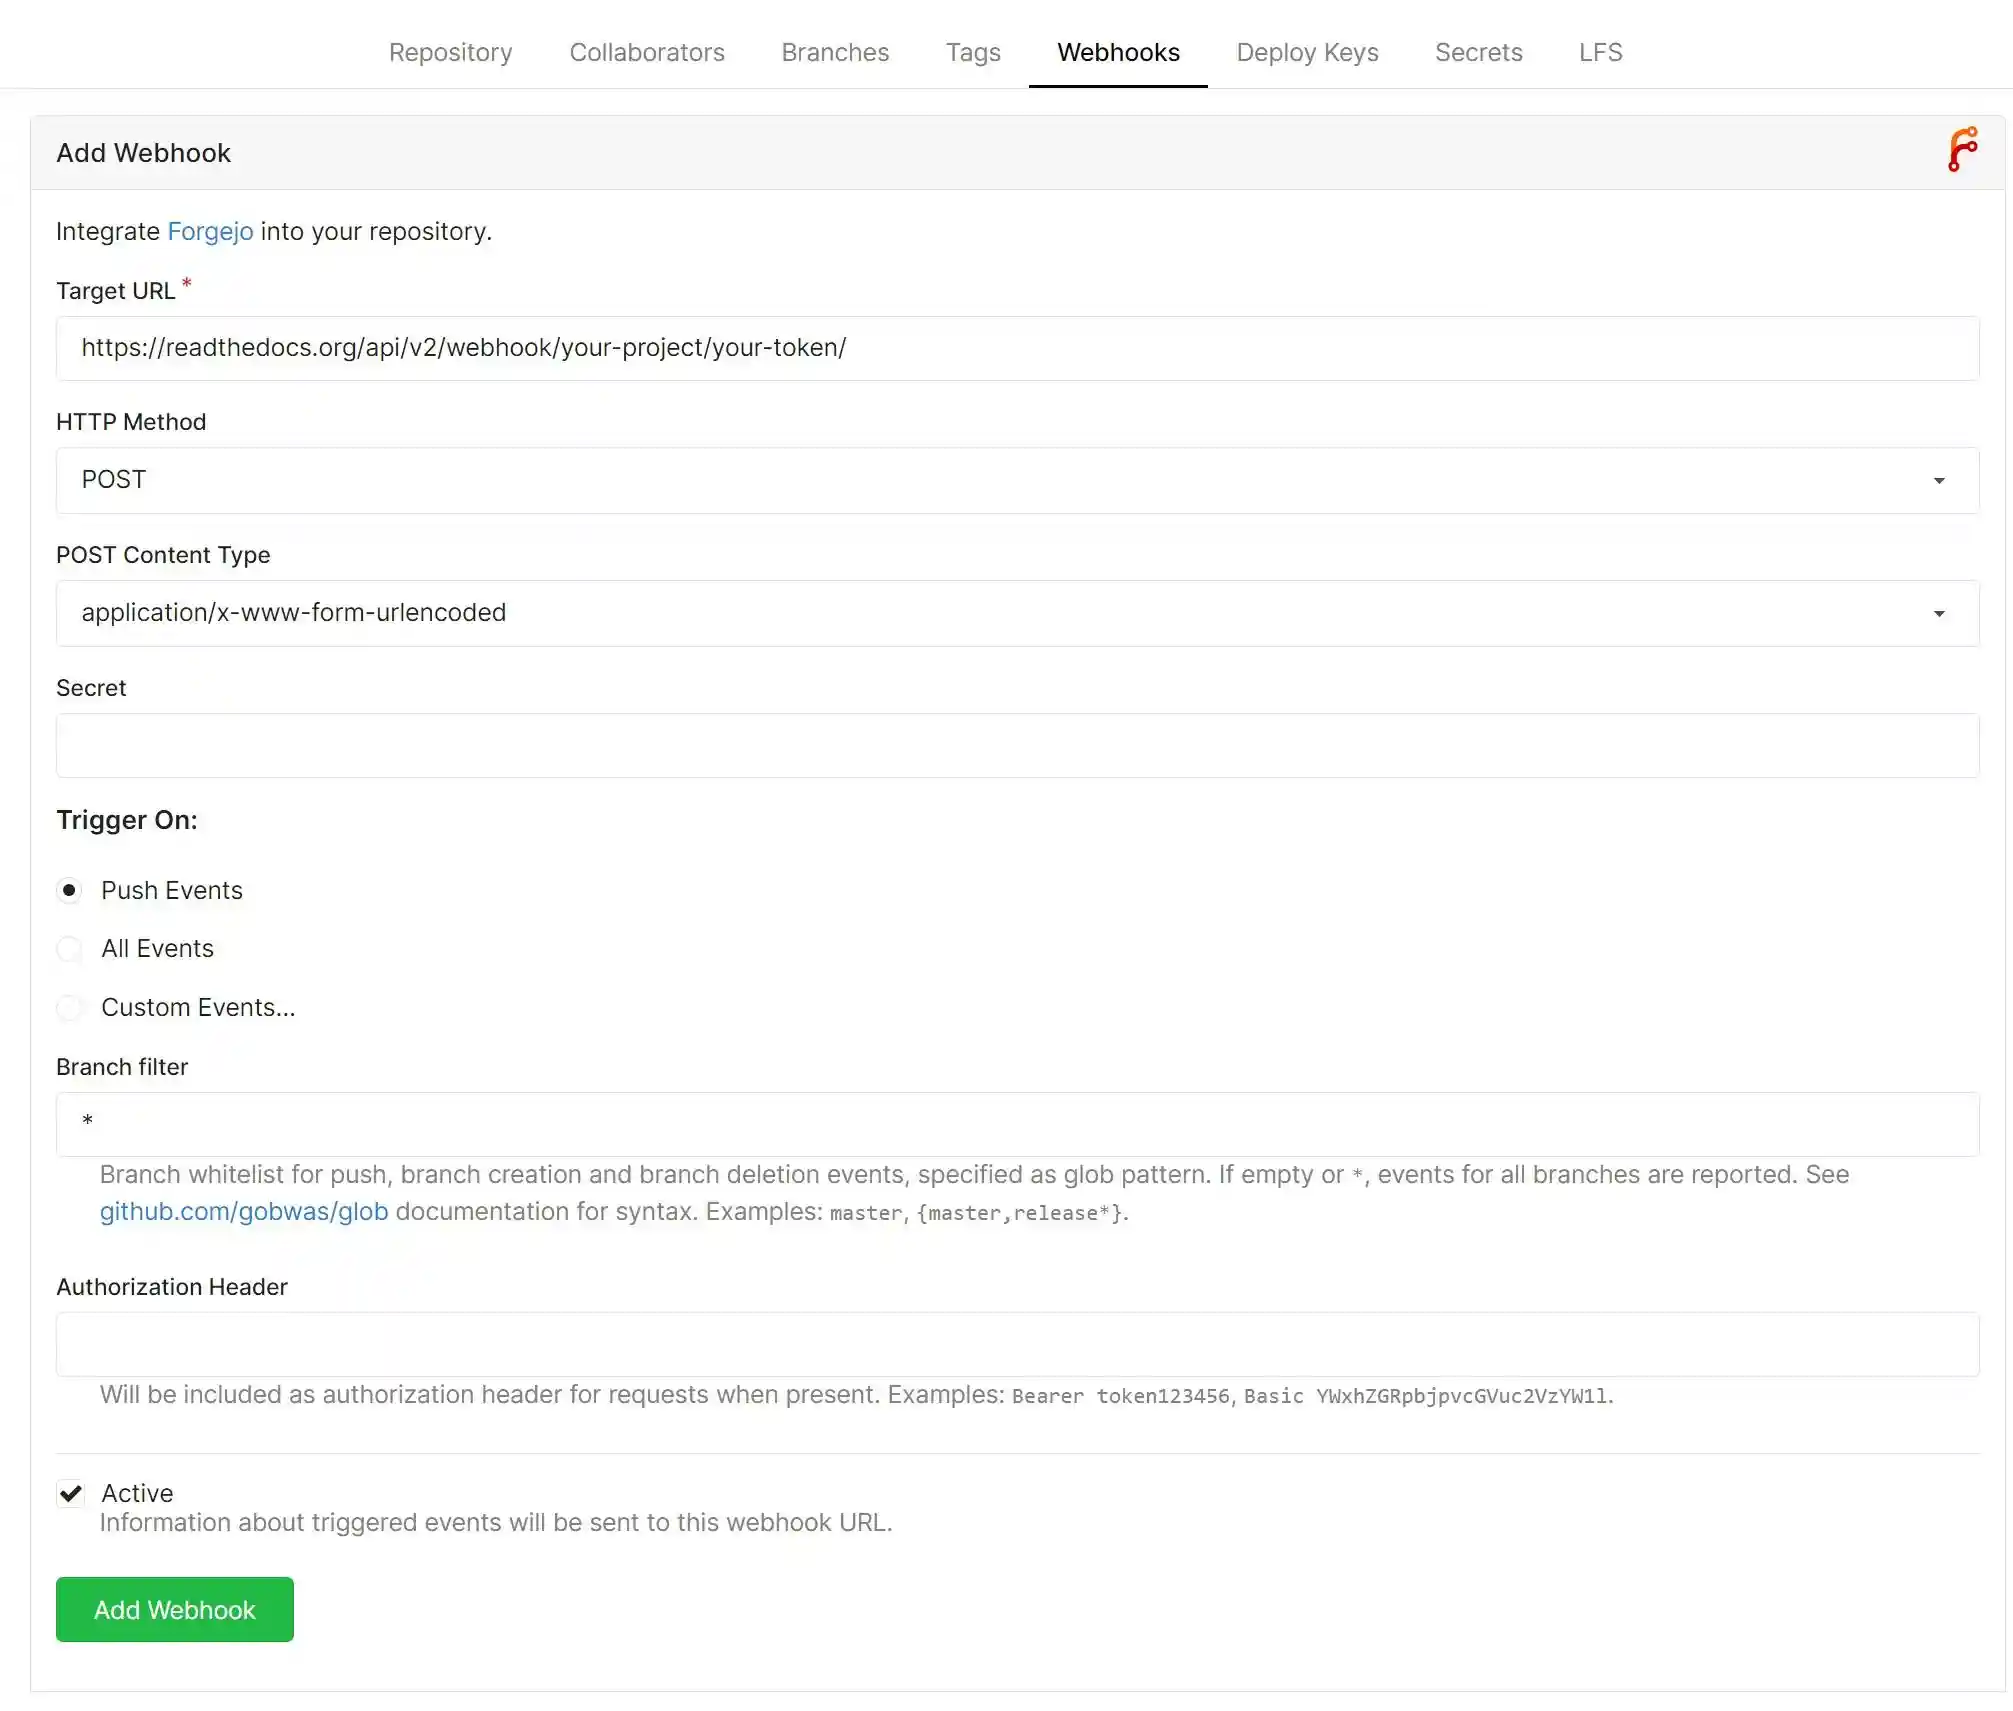Switch to the Repository tab
This screenshot has width=2013, height=1711.
coord(450,52)
